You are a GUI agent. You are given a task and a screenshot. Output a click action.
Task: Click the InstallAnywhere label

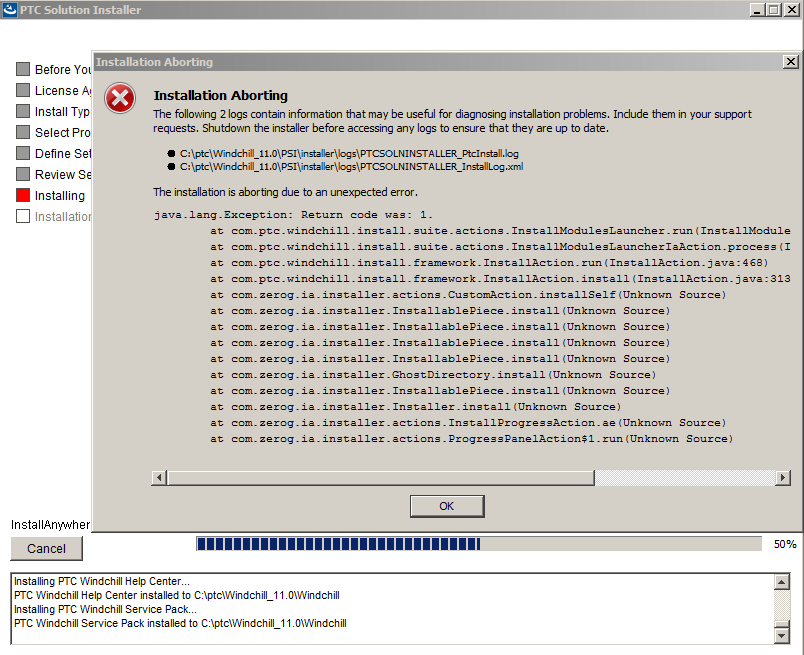(50, 525)
